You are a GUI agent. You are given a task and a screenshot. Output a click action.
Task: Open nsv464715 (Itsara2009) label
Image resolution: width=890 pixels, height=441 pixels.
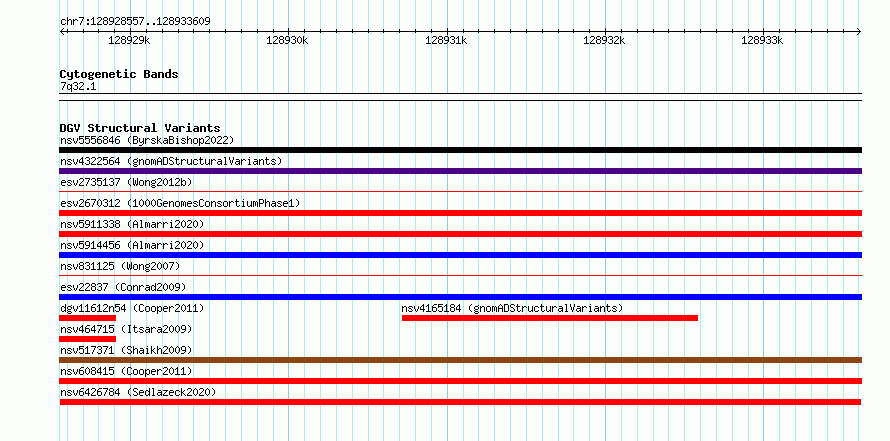click(x=126, y=329)
